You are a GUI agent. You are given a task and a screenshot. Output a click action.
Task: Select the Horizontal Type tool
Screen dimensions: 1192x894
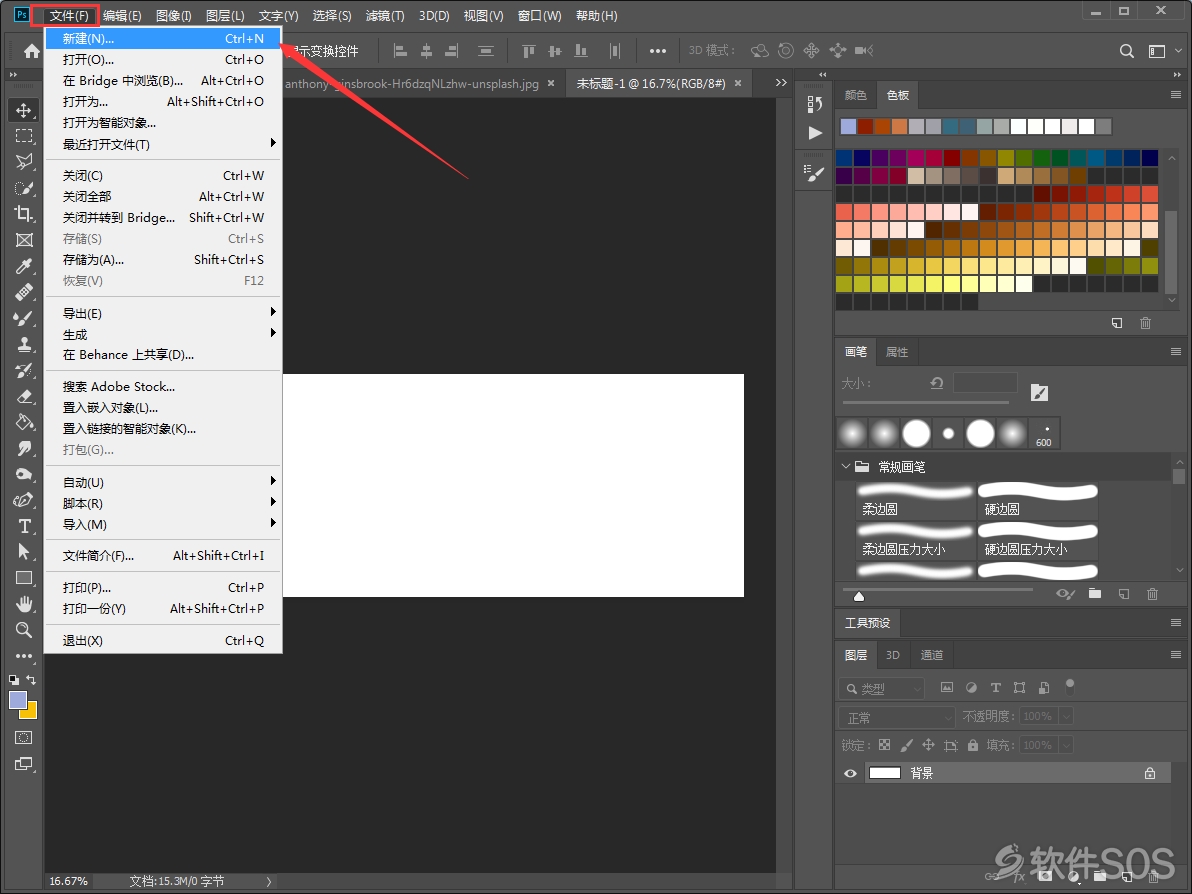(24, 526)
